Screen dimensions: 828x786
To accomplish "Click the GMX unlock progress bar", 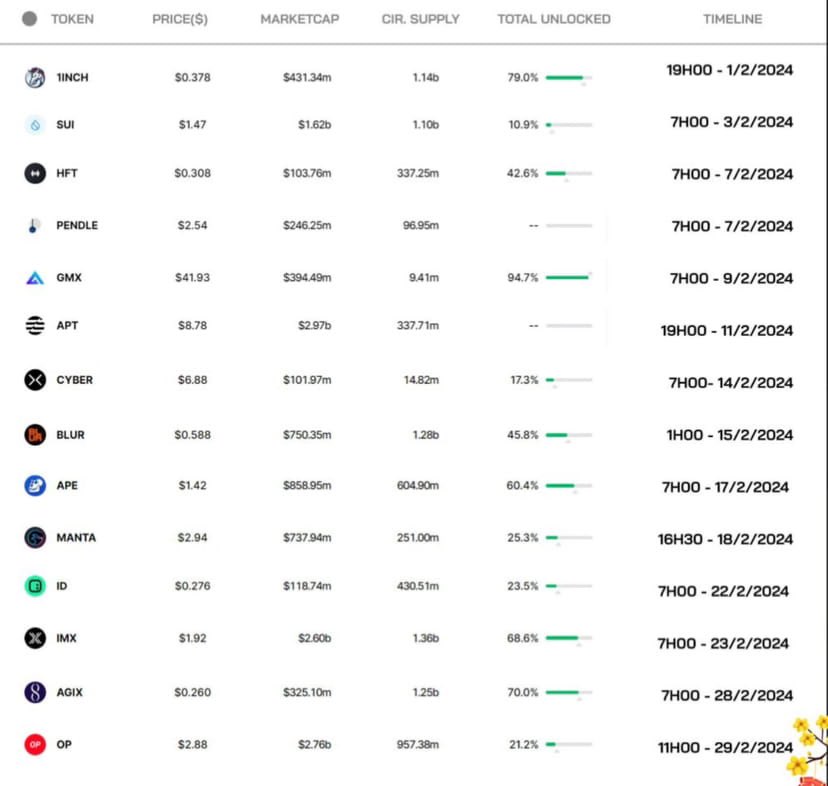I will pyautogui.click(x=569, y=277).
